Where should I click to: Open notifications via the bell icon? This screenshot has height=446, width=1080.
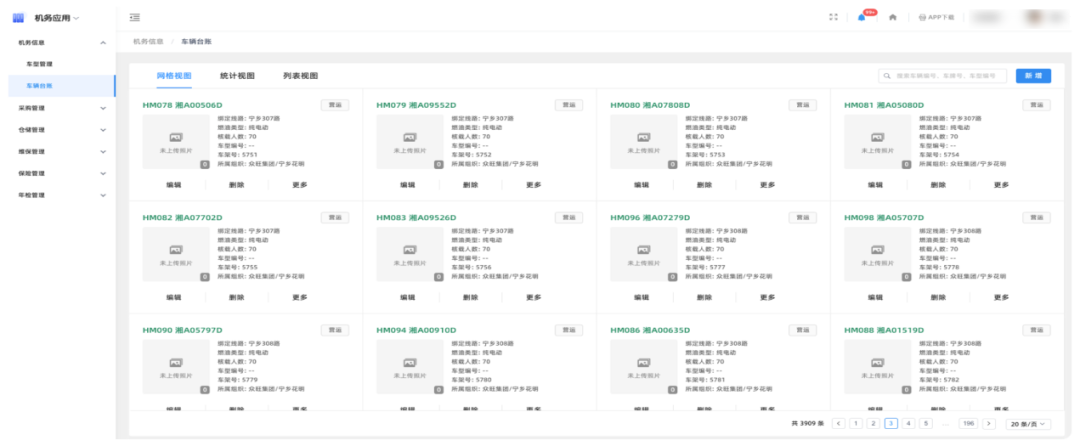click(x=861, y=17)
